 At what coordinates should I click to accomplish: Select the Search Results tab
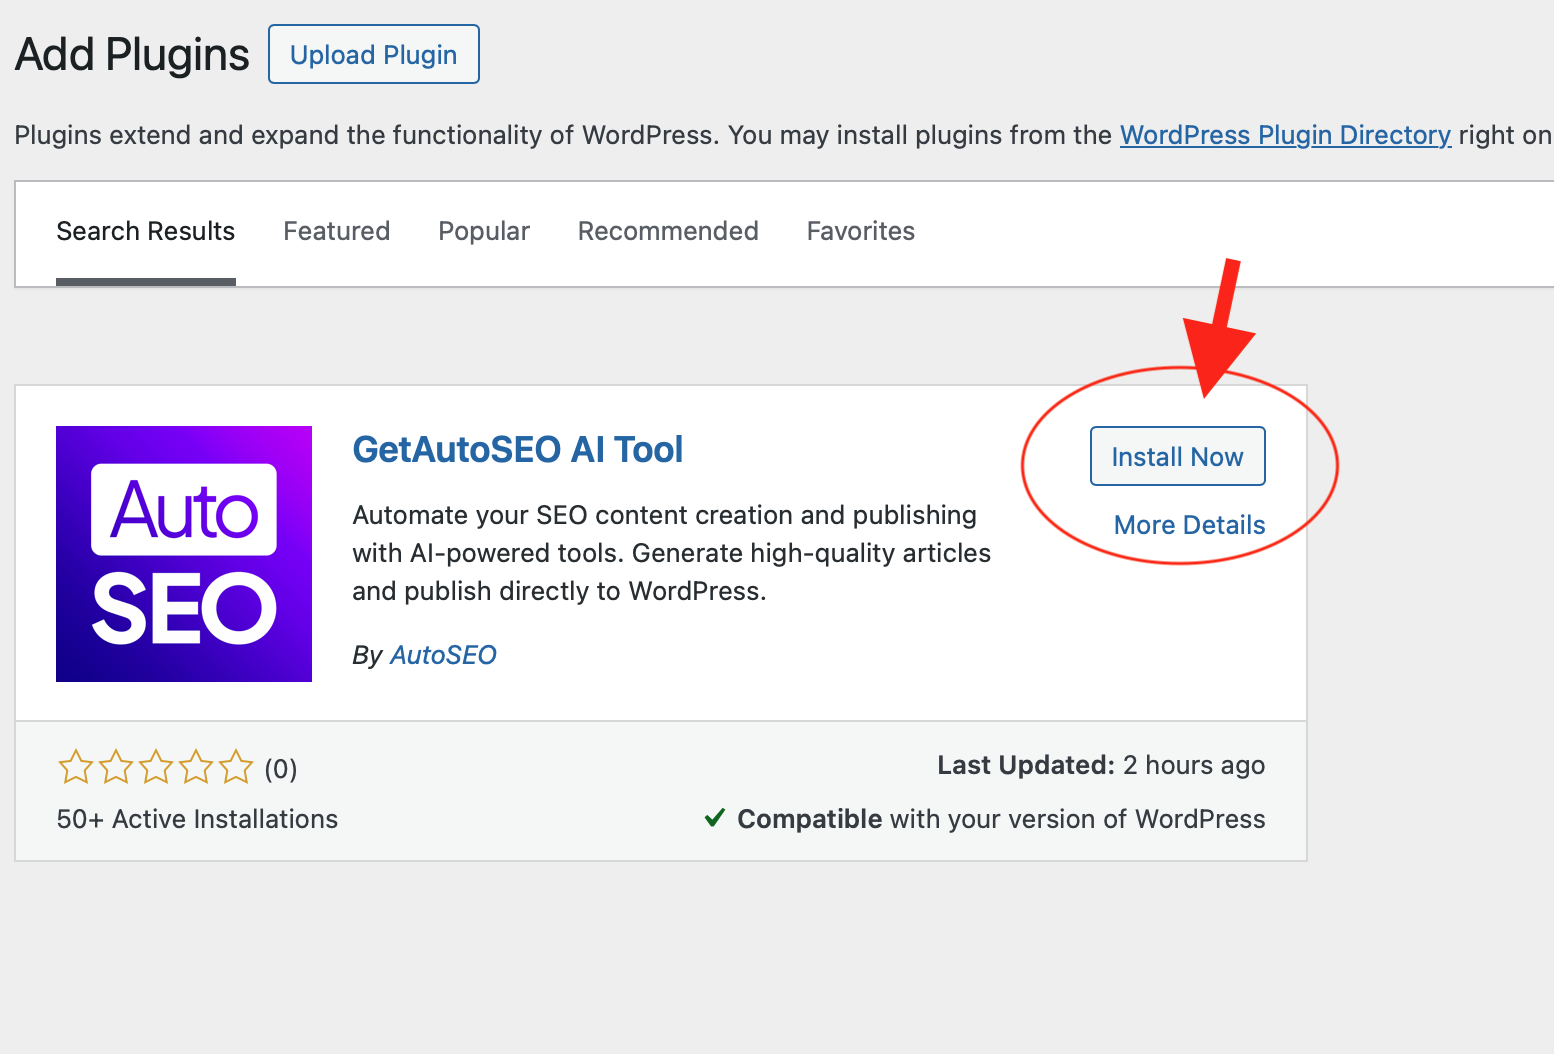pyautogui.click(x=145, y=231)
